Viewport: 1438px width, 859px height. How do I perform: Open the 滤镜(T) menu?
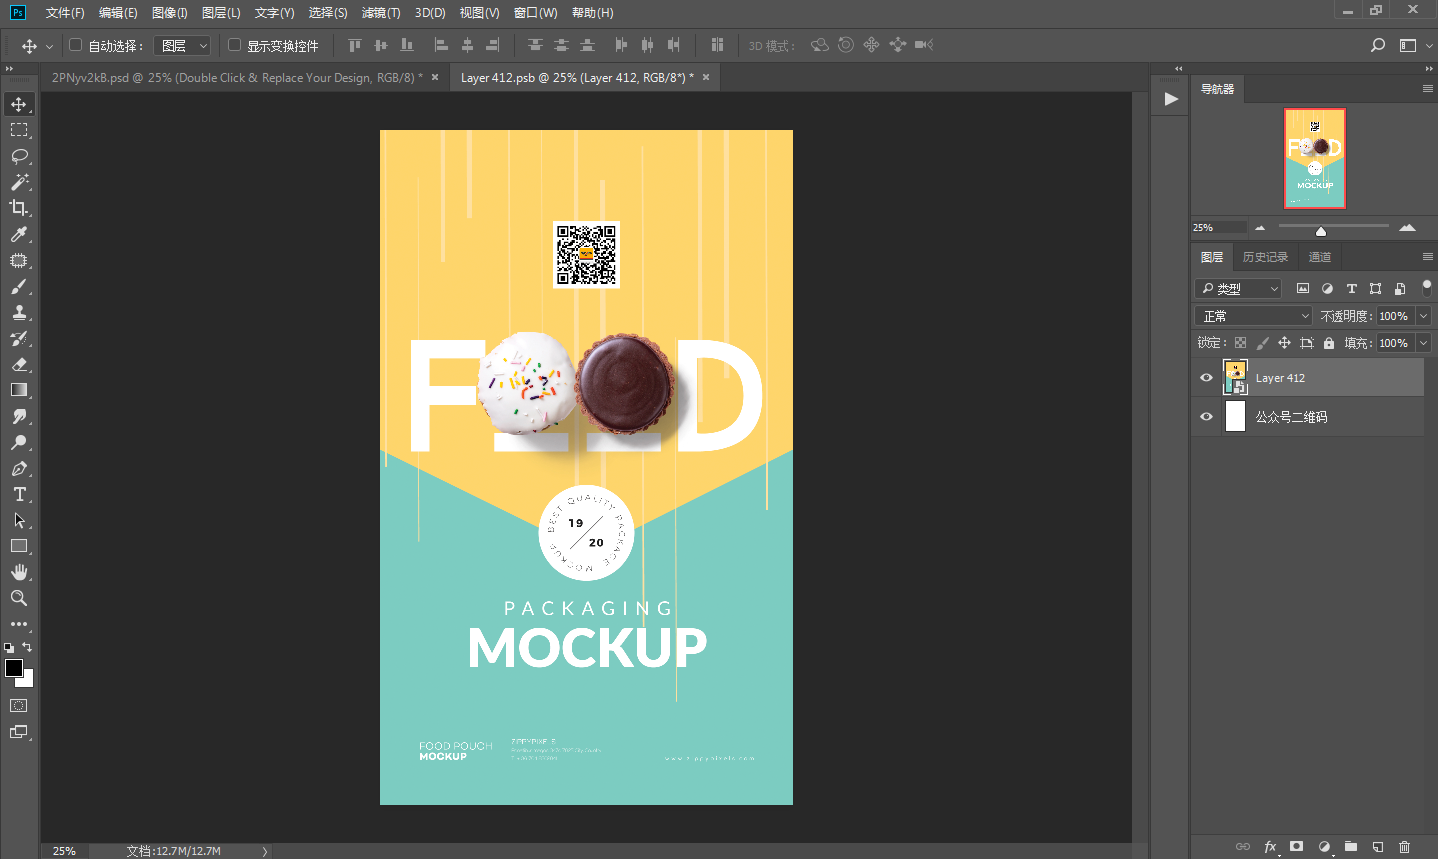click(381, 13)
